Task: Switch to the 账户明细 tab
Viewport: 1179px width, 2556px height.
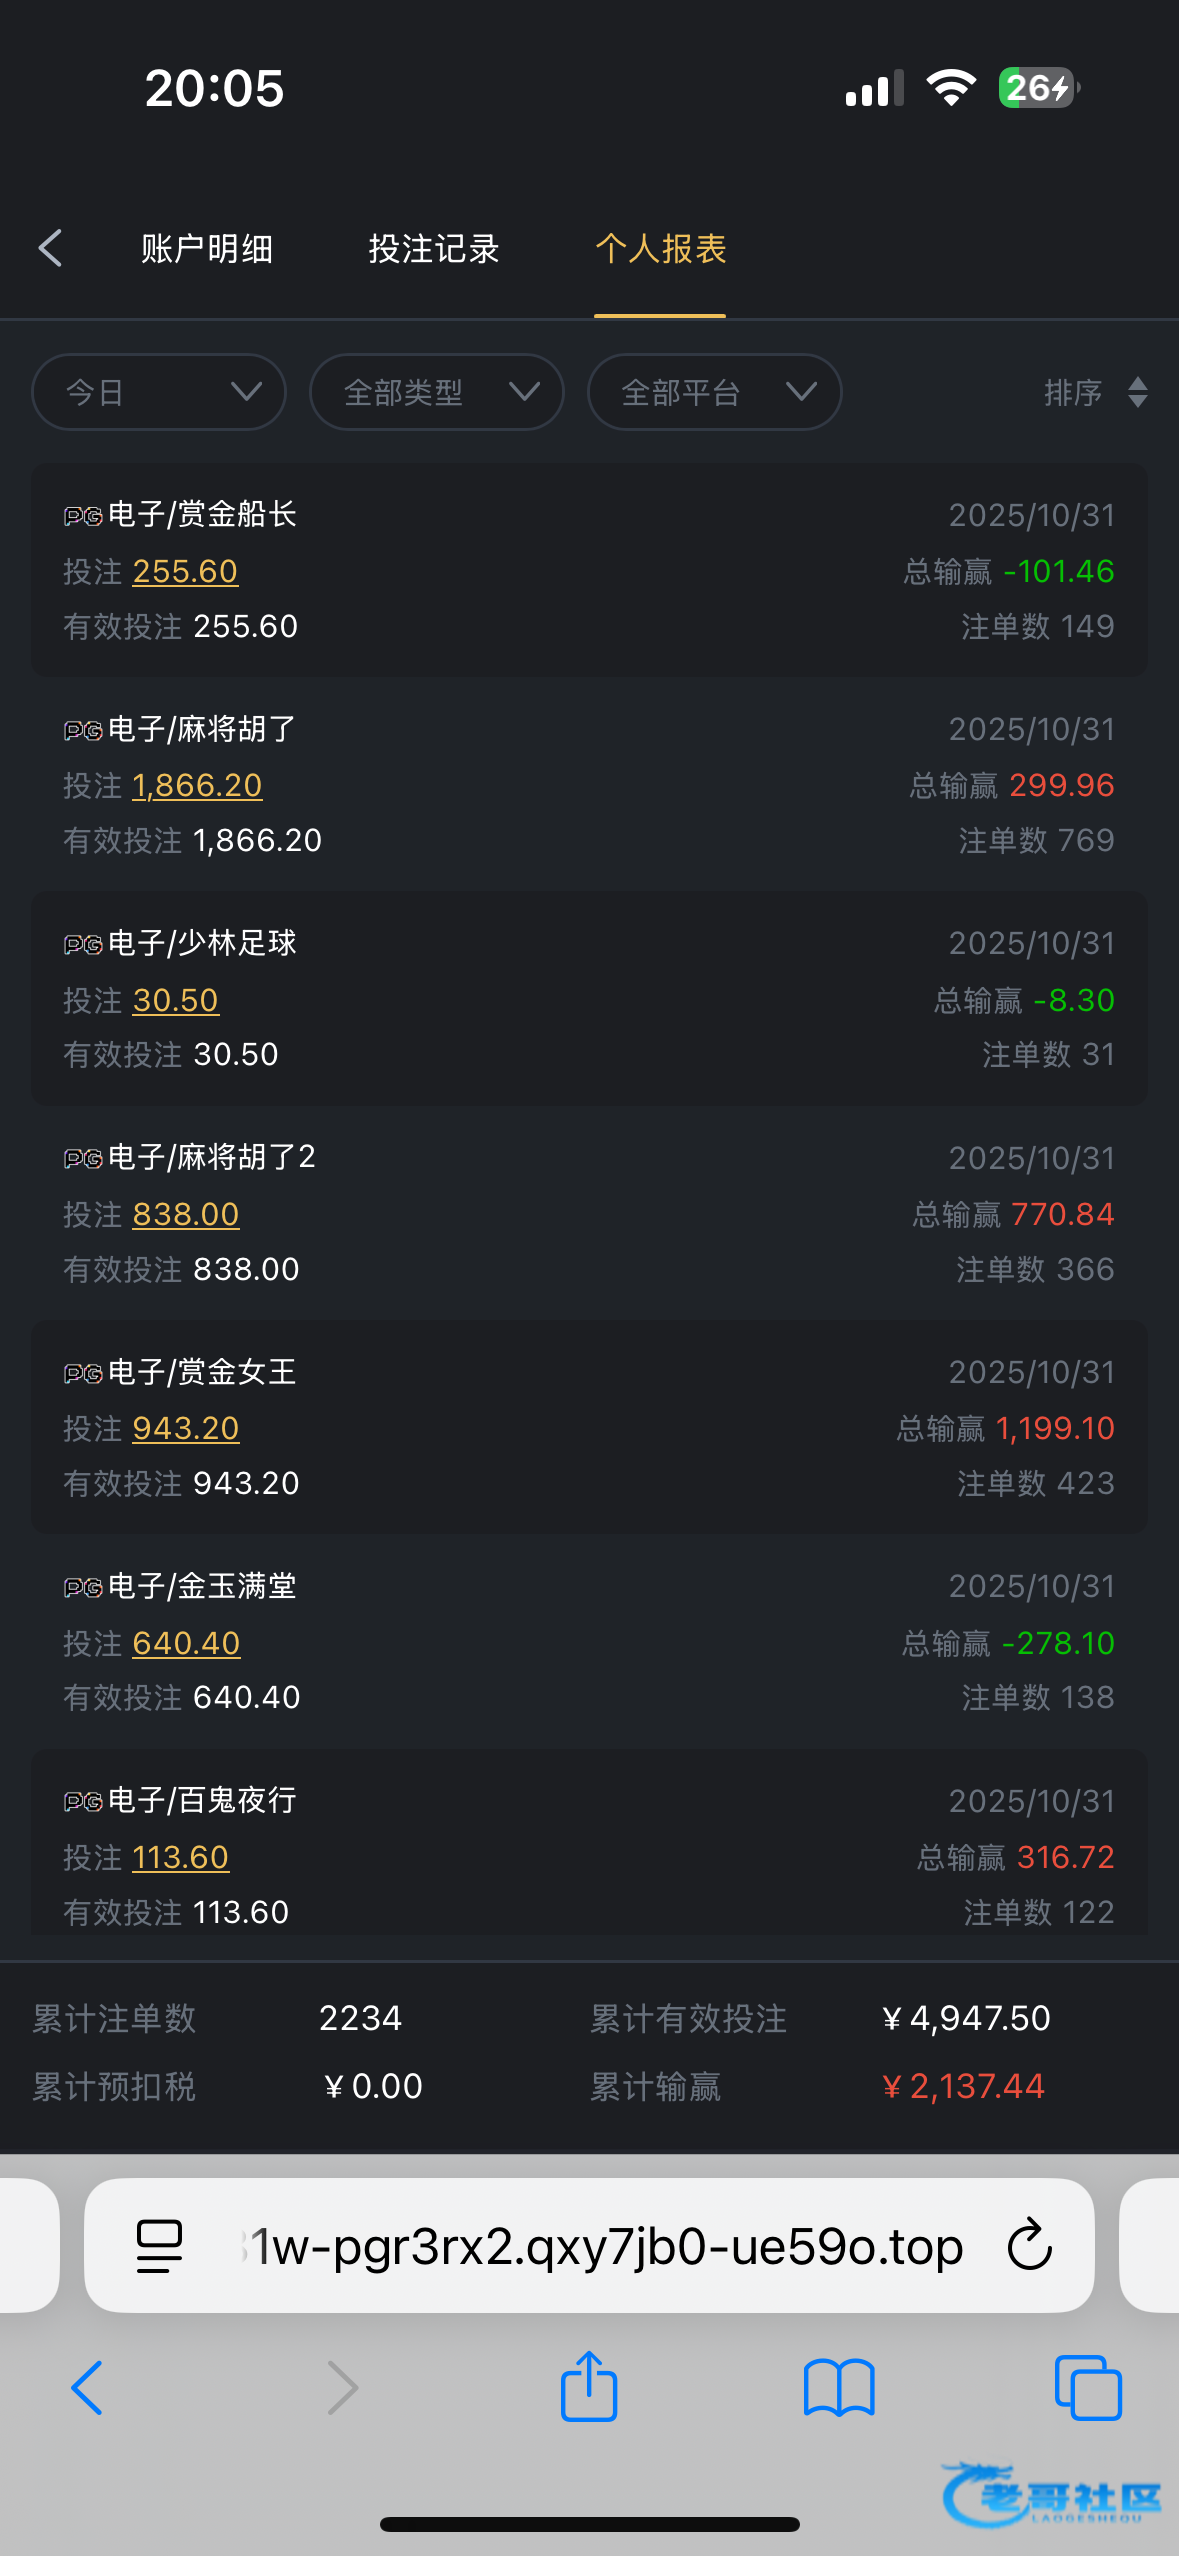Action: point(207,248)
